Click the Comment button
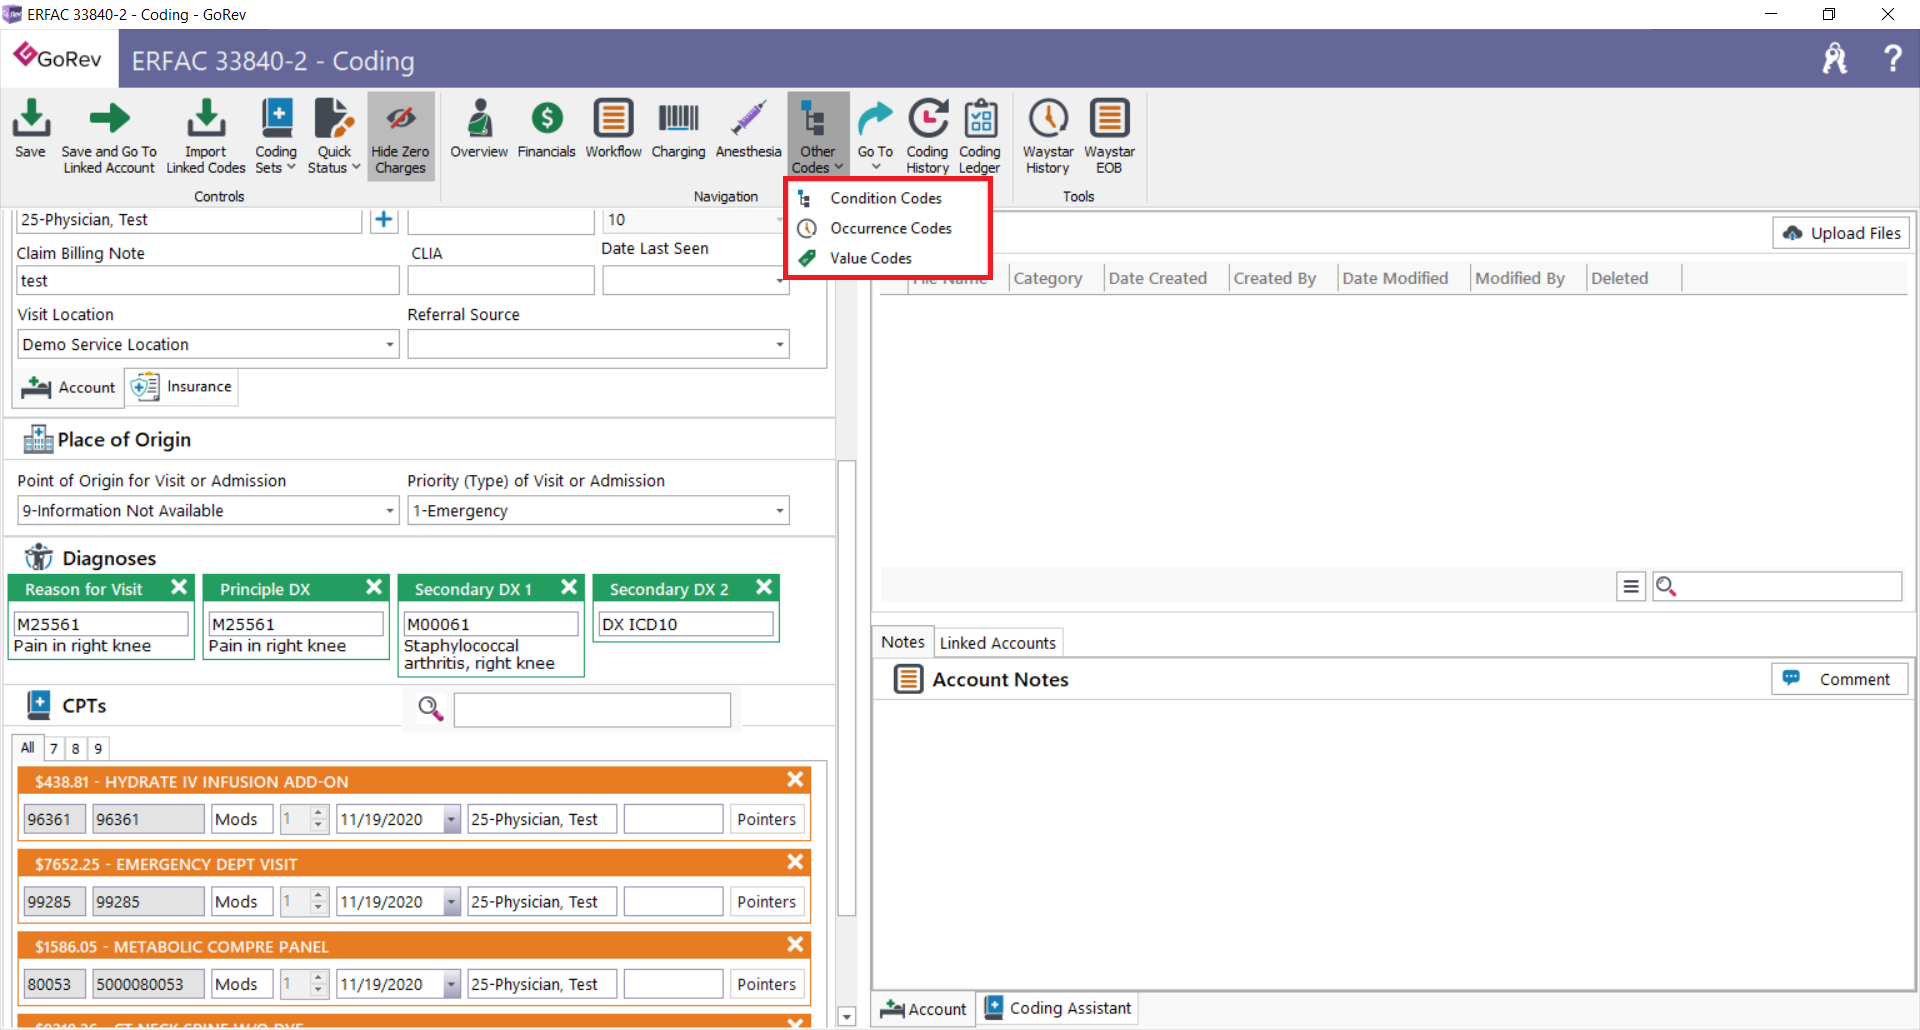The image size is (1920, 1030). (1840, 679)
